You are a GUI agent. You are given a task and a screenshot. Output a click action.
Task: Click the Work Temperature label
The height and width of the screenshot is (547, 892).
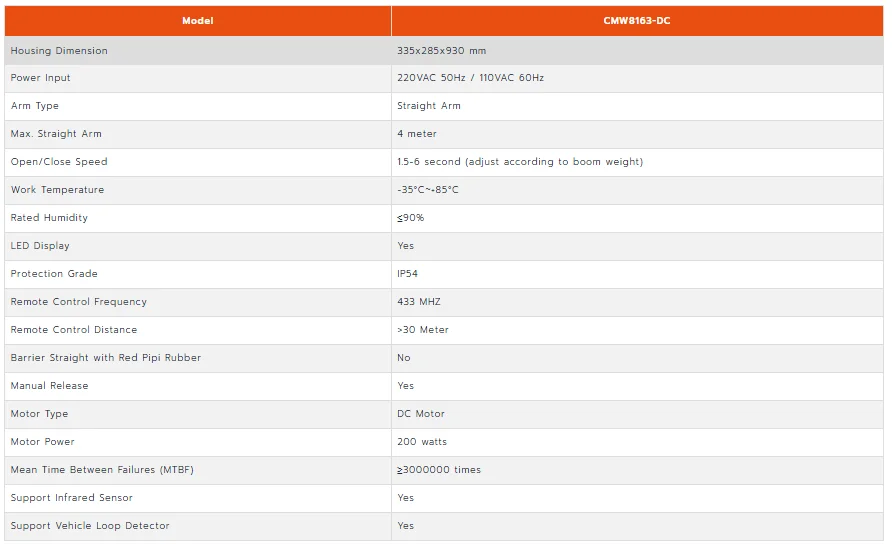pos(57,190)
